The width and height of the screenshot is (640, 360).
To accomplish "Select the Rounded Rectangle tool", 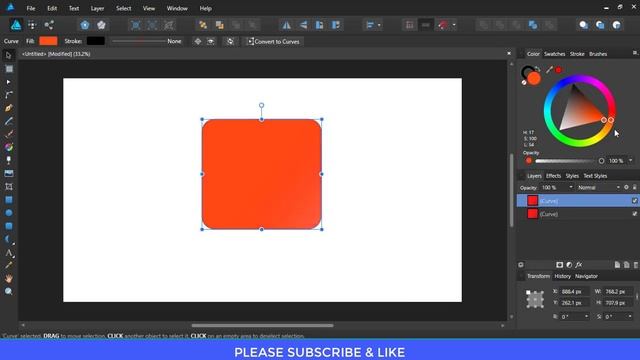I will tap(9, 226).
